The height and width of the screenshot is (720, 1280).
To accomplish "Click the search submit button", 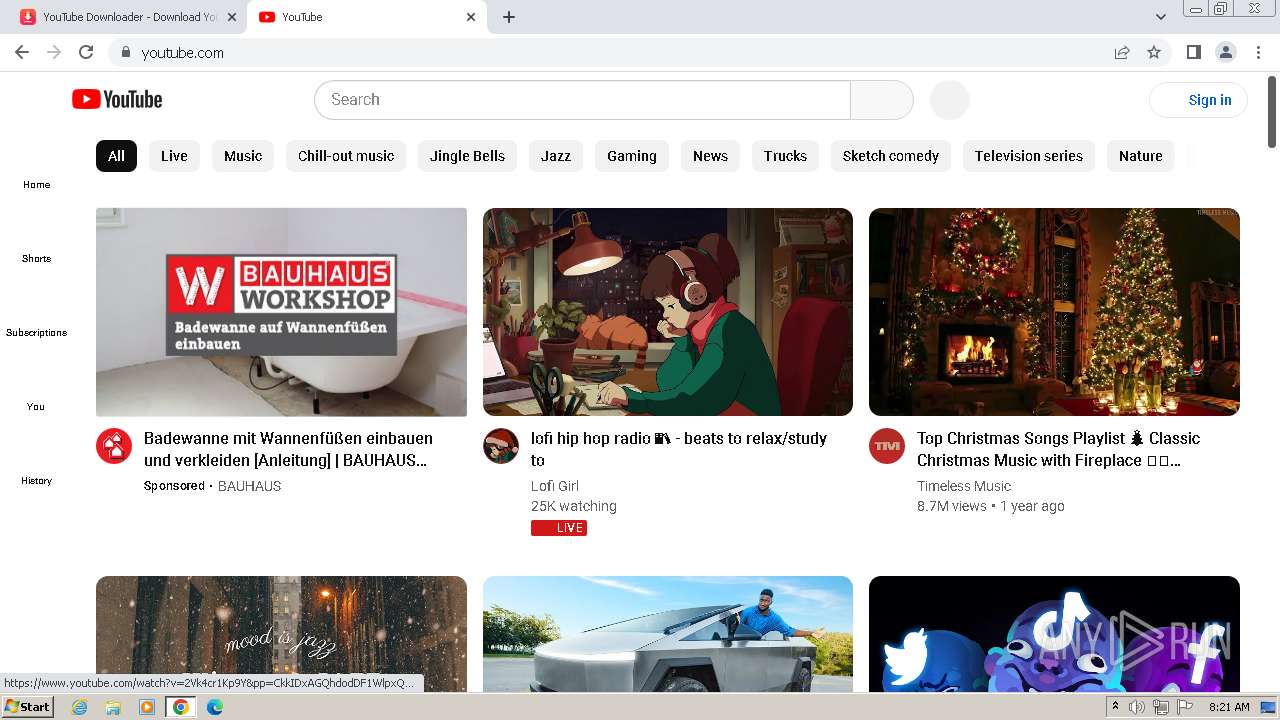I will tap(881, 100).
